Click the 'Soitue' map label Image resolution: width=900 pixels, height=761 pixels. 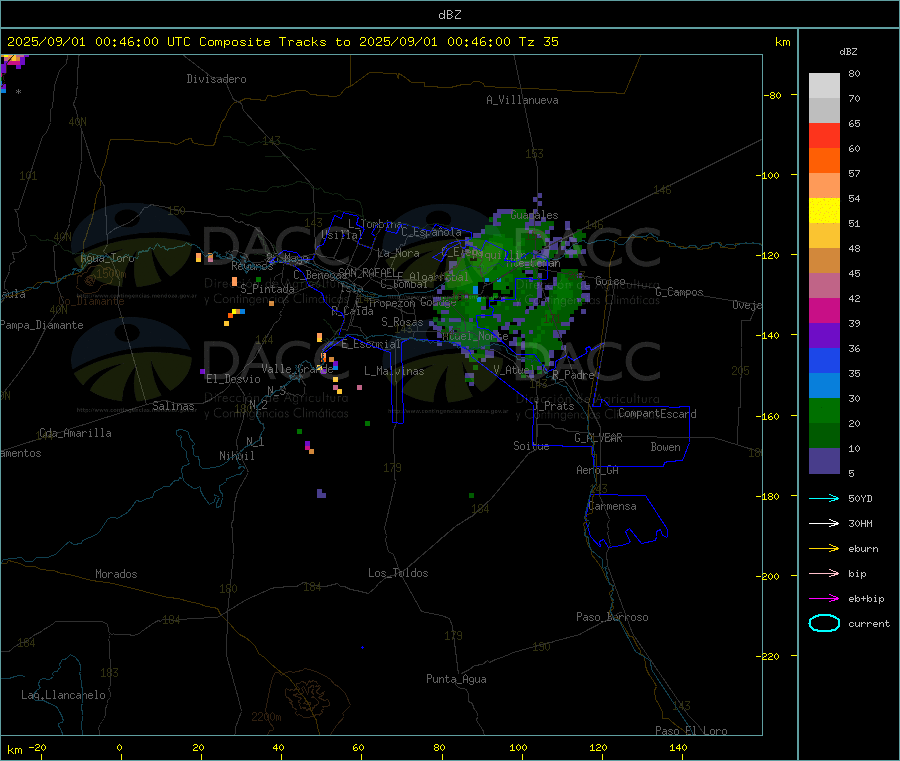(x=531, y=446)
